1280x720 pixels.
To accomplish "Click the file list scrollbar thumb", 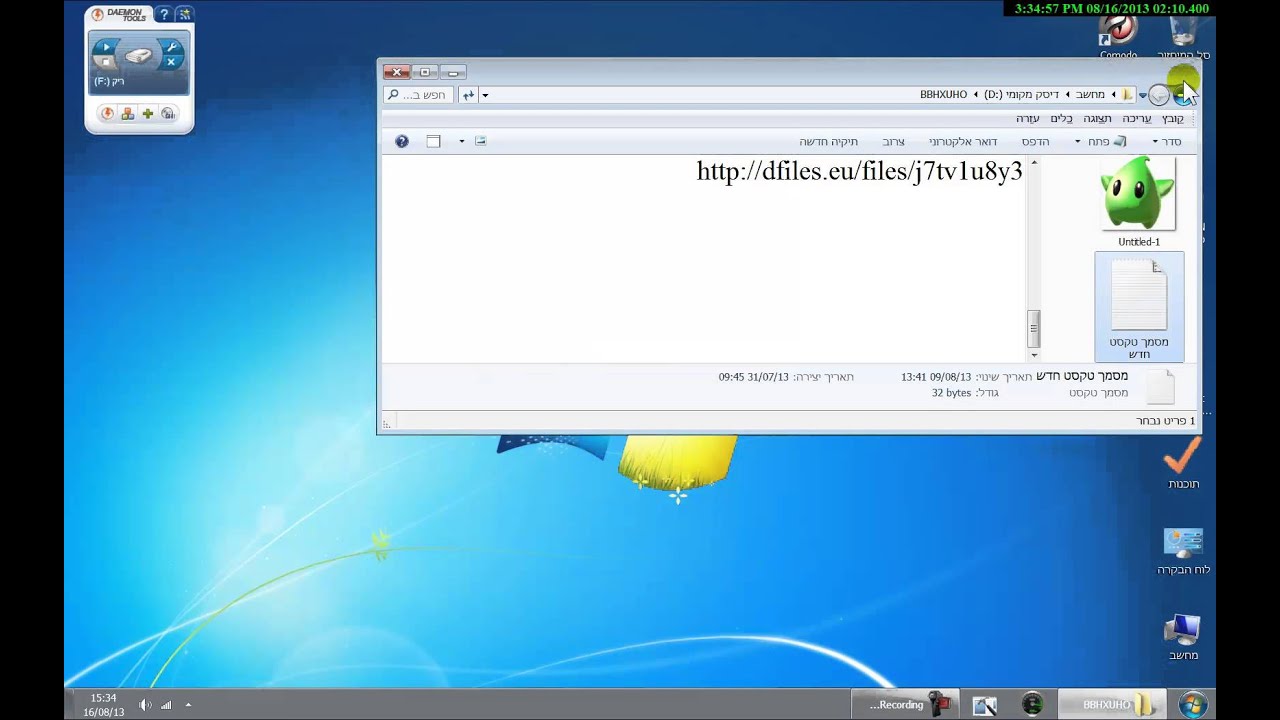I will point(1034,329).
